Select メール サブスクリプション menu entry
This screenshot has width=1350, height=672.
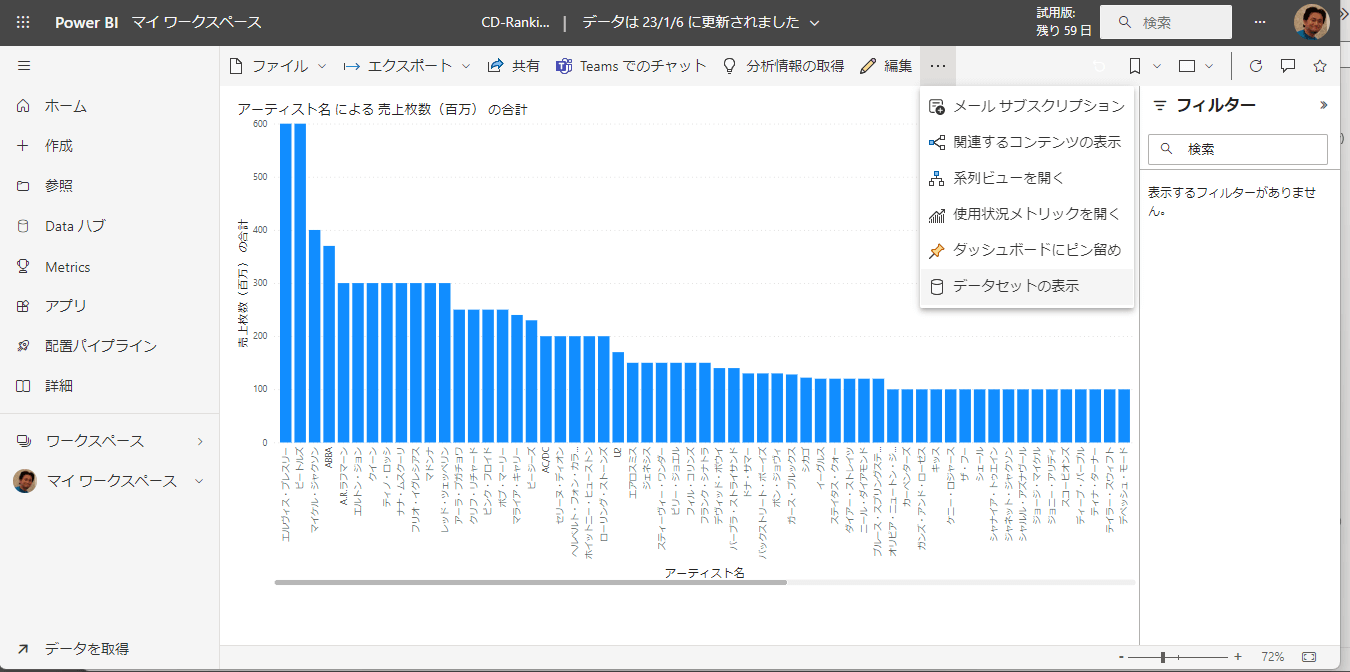click(1038, 106)
